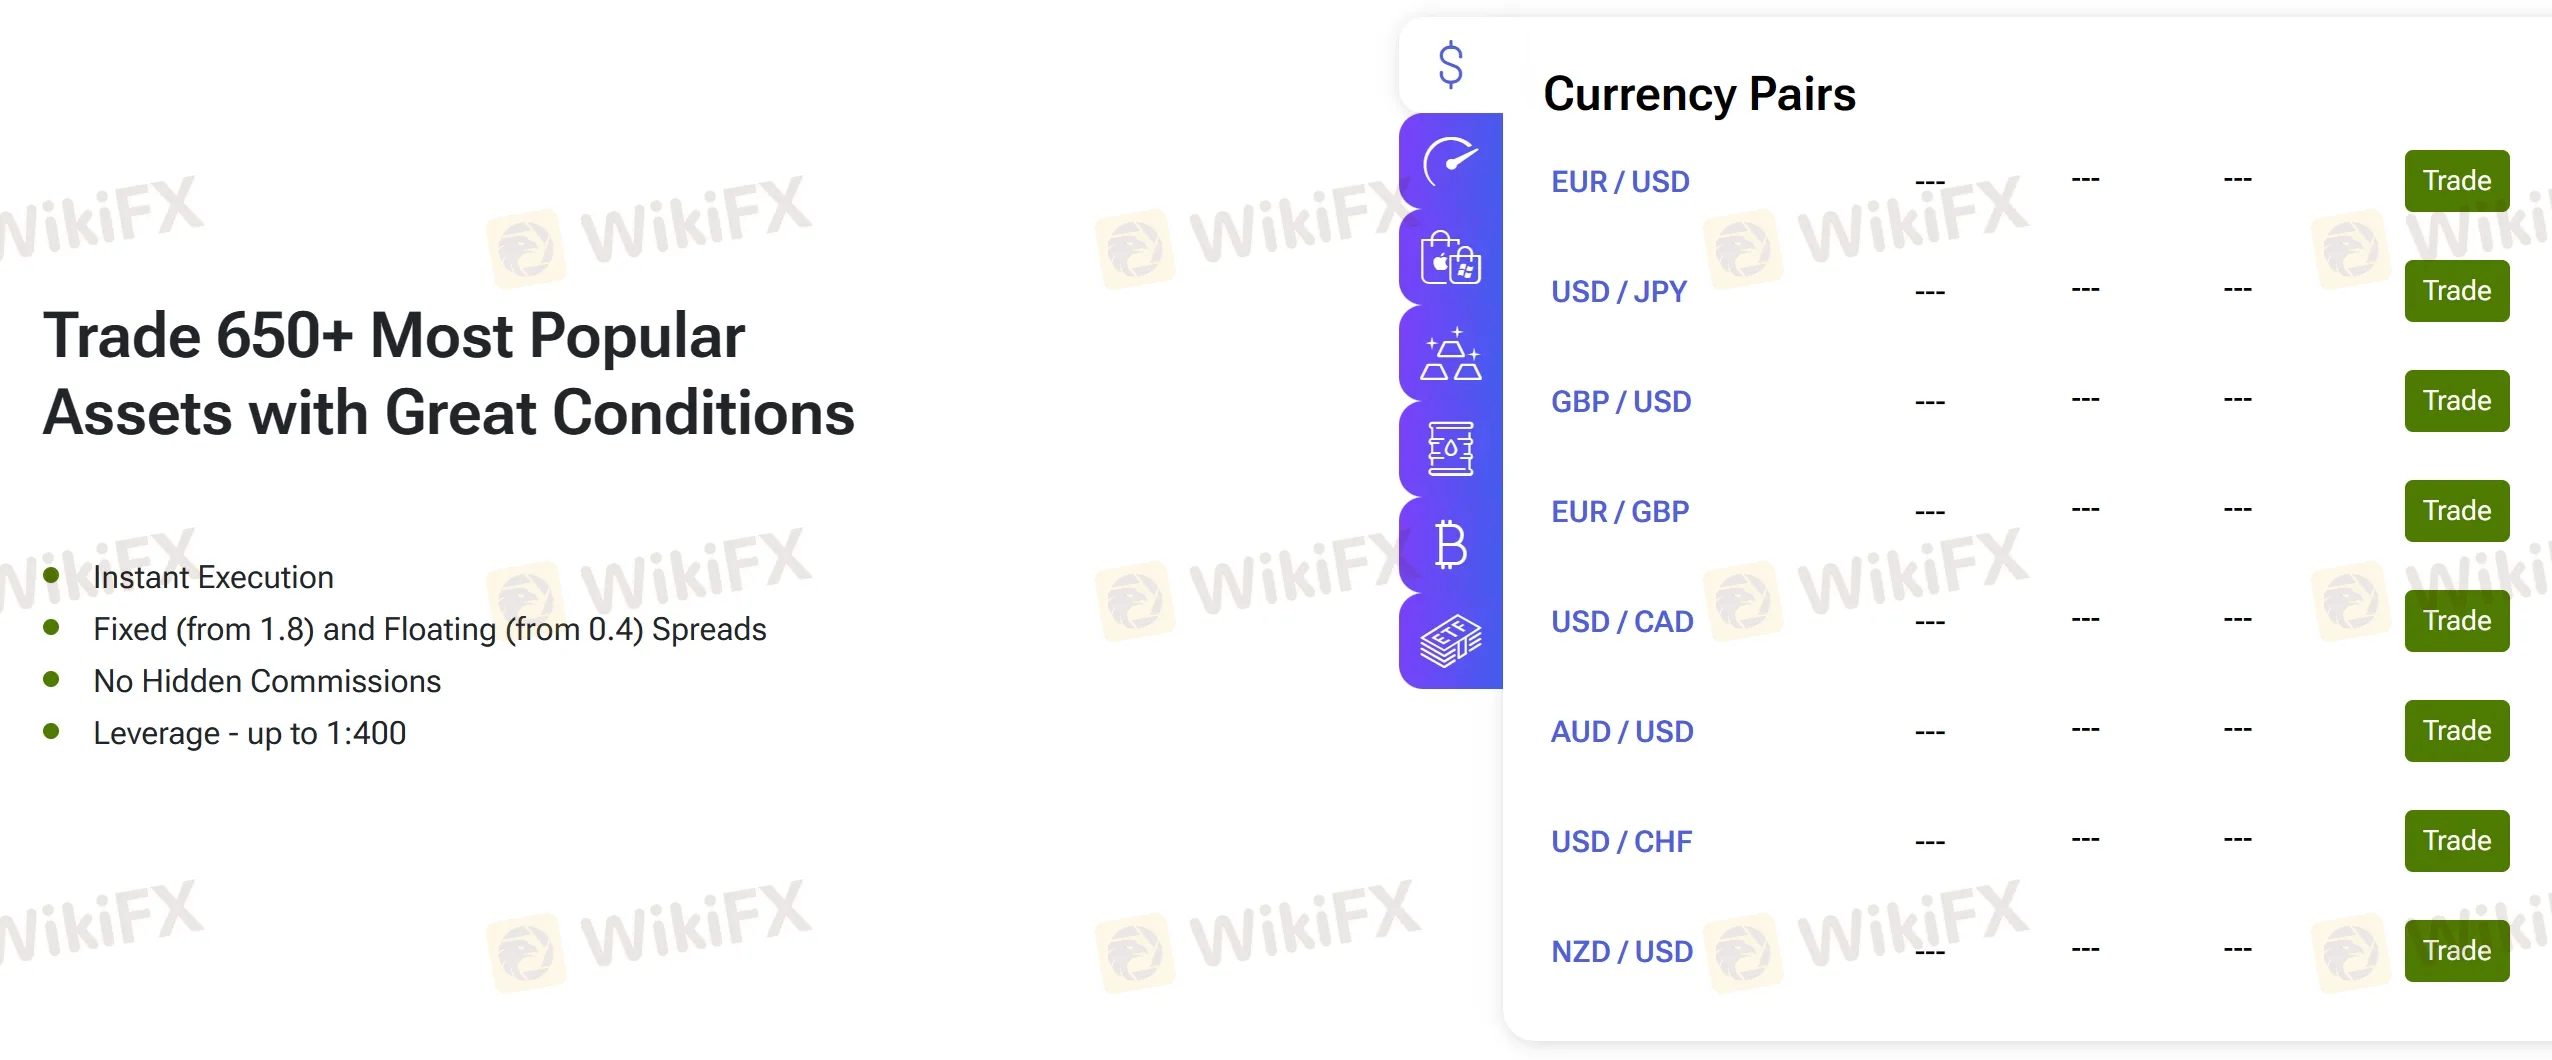Open the Bitcoin cryptocurrency category icon
Viewport: 2552px width, 1060px height.
(x=1450, y=545)
